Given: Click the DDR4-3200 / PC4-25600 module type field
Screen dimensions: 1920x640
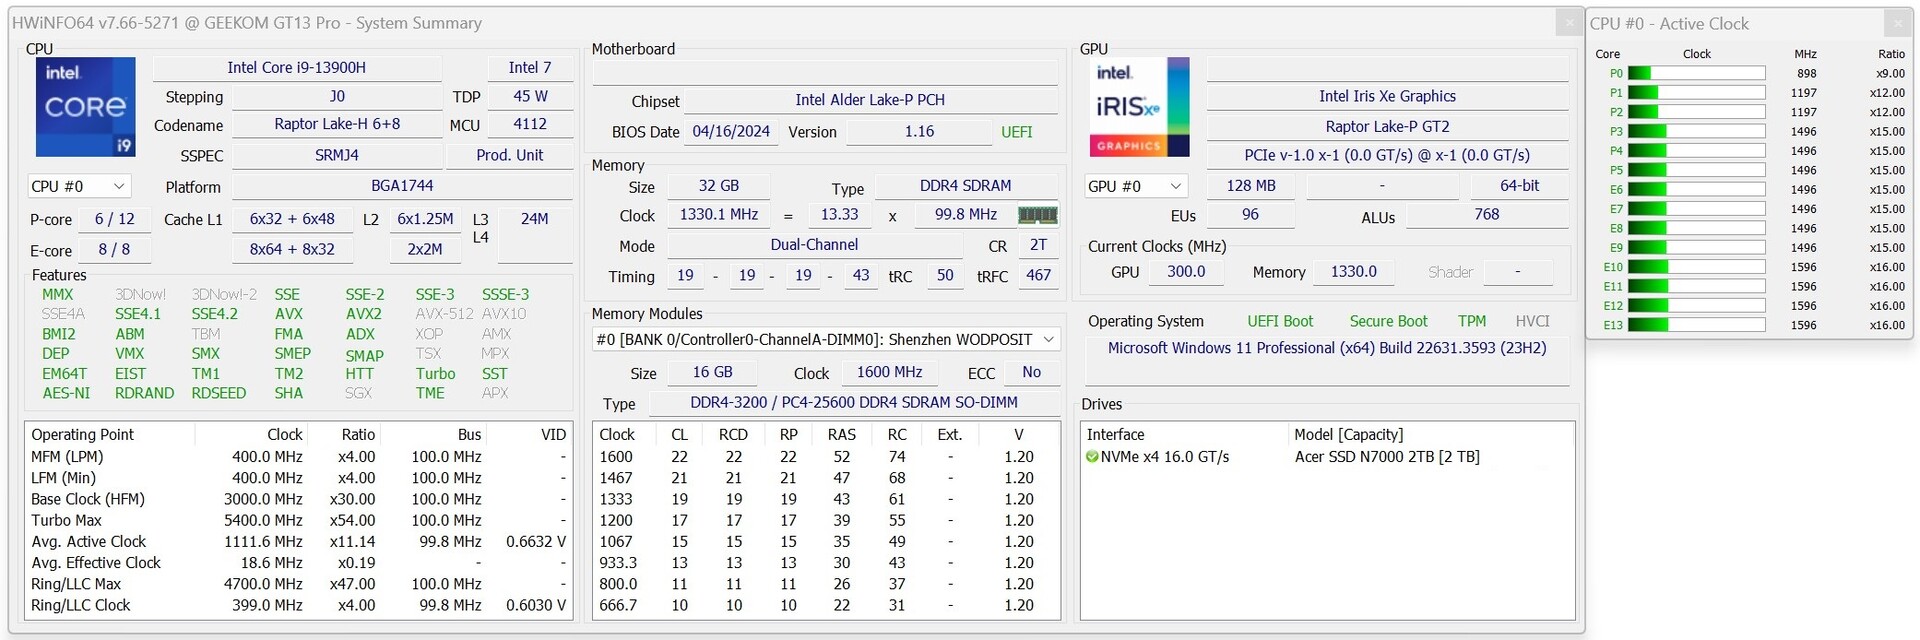Looking at the screenshot, I should pyautogui.click(x=854, y=403).
